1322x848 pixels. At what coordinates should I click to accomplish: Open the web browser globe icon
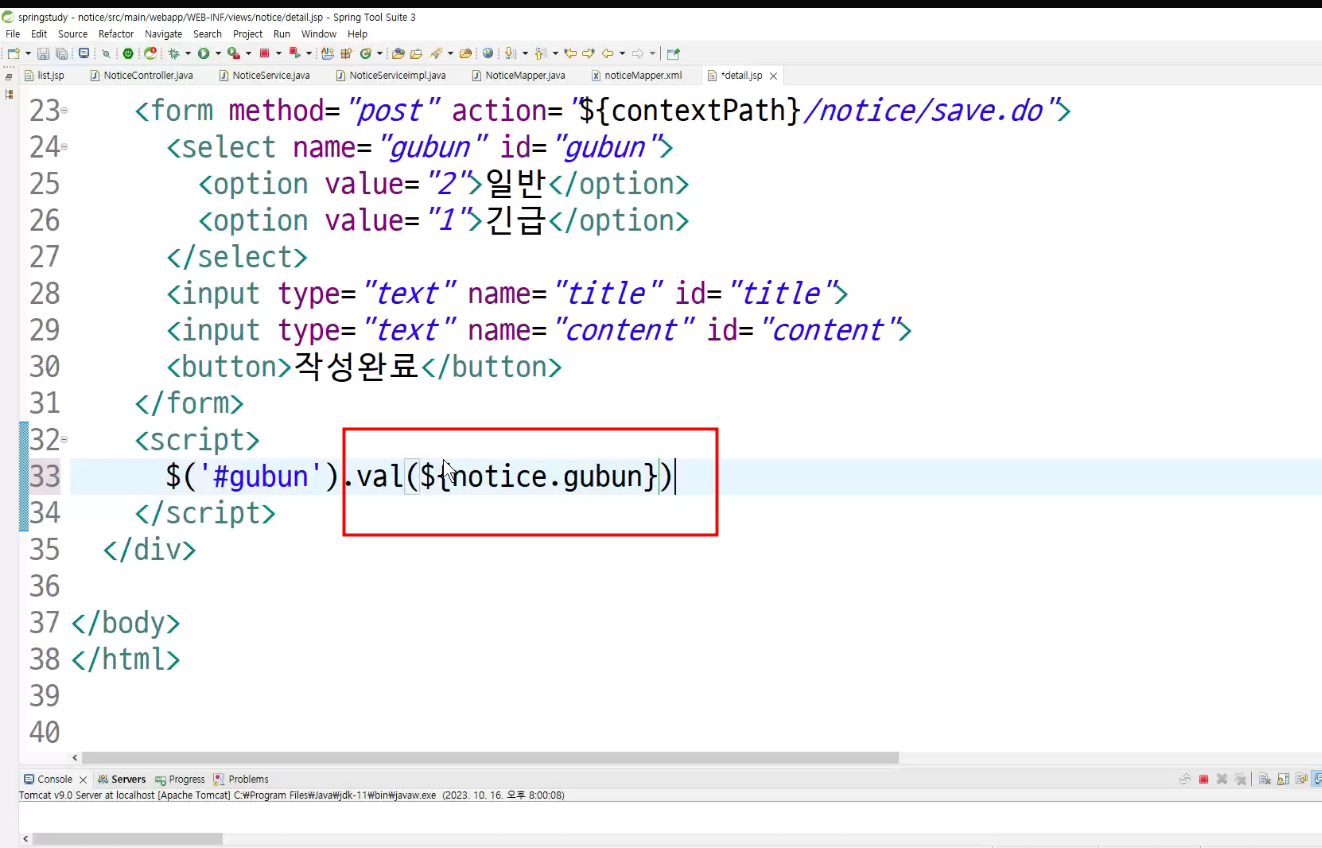[x=488, y=54]
